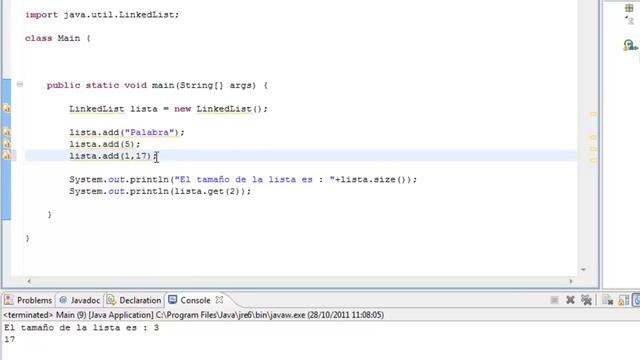Click editor horizontal scrollbar left arrow
Screen dimensions: 640x360
[29, 281]
